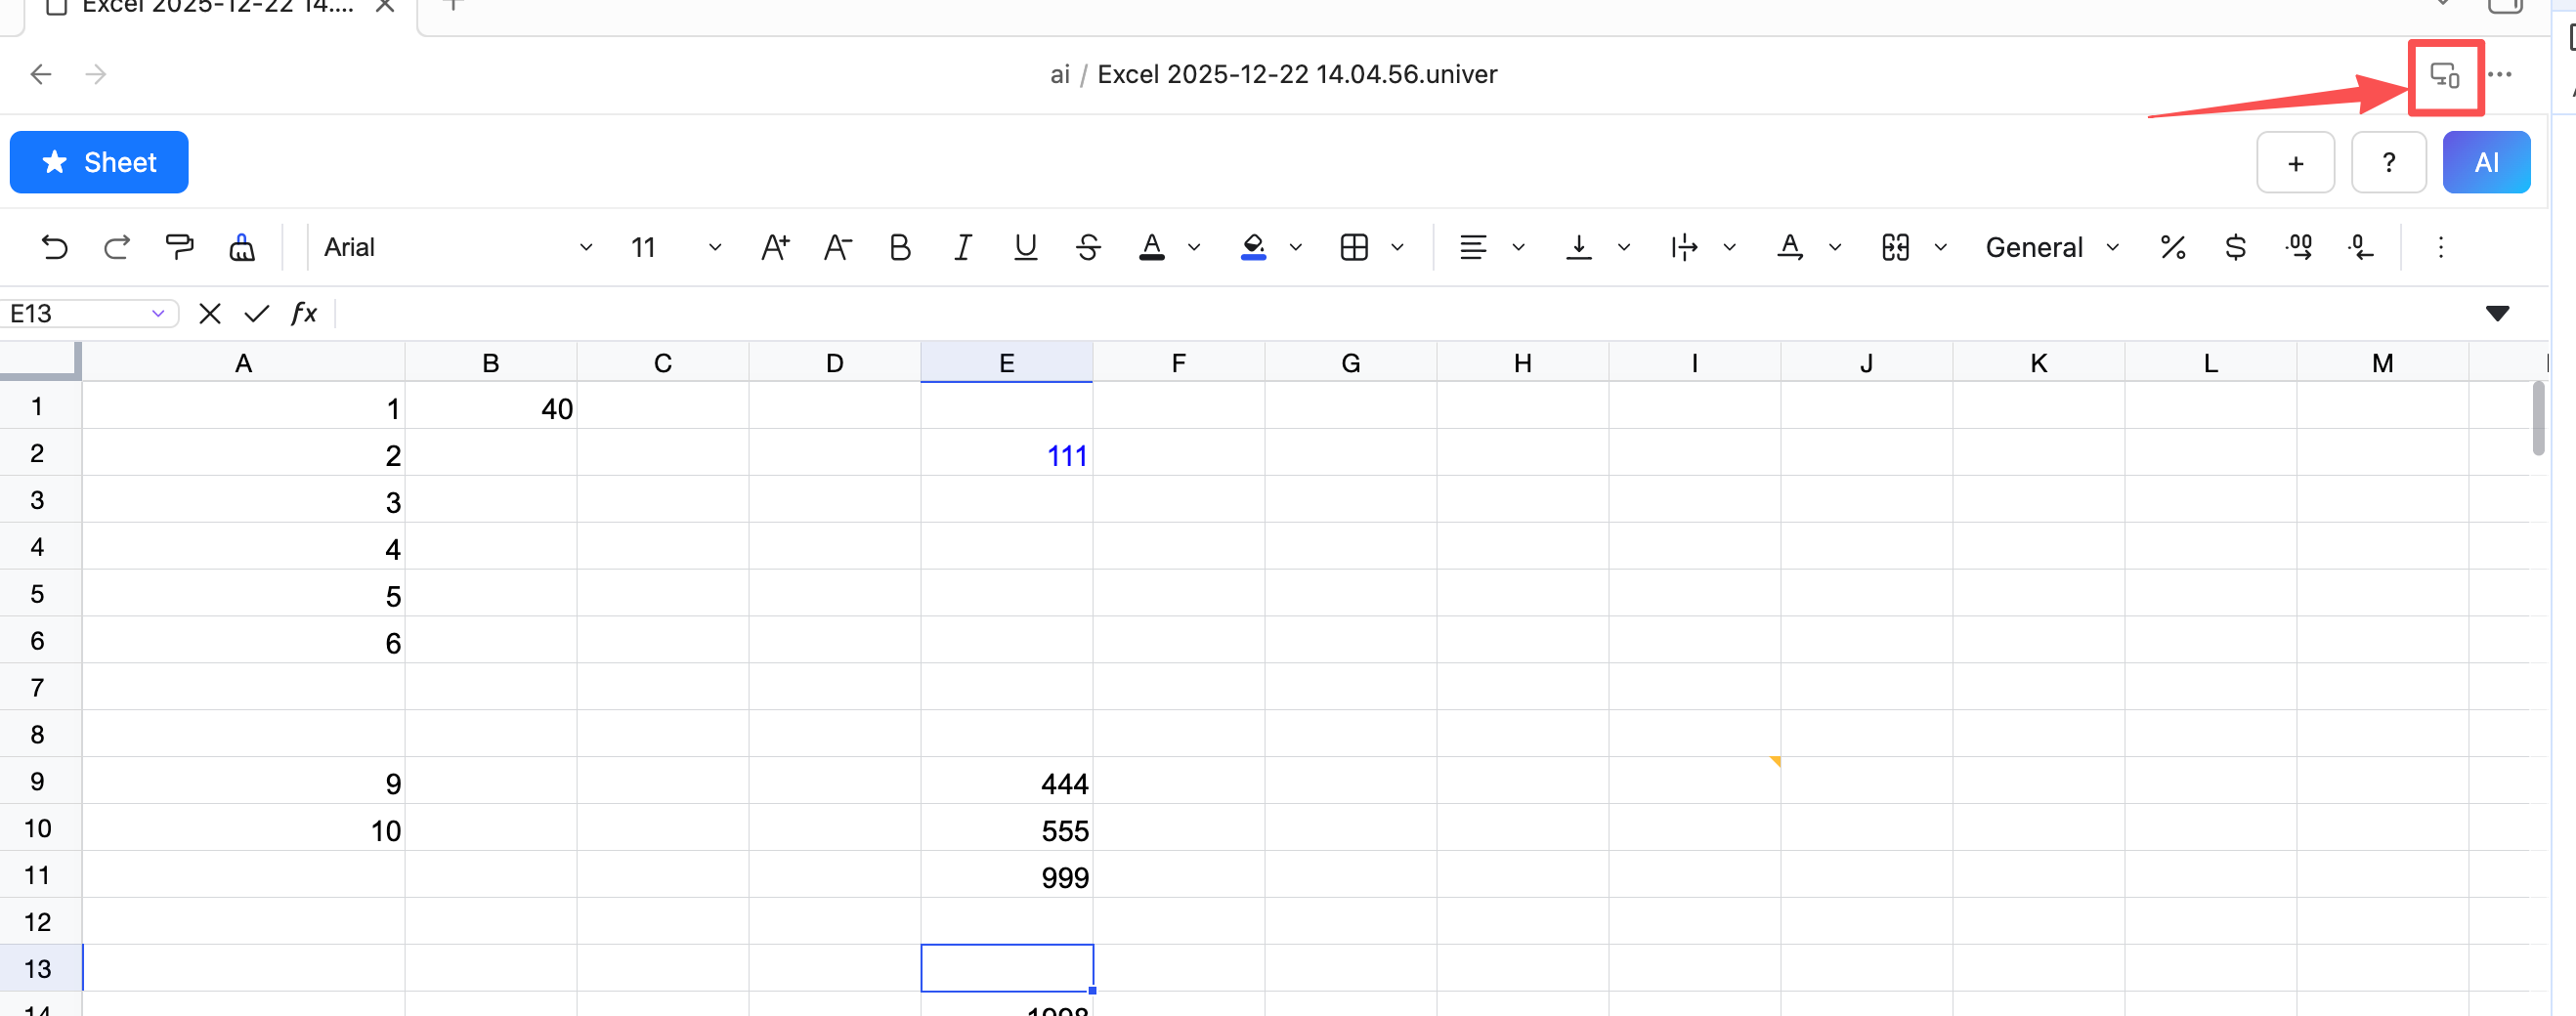2576x1016 pixels.
Task: Apply strikethrough formatting
Action: pyautogui.click(x=1088, y=247)
